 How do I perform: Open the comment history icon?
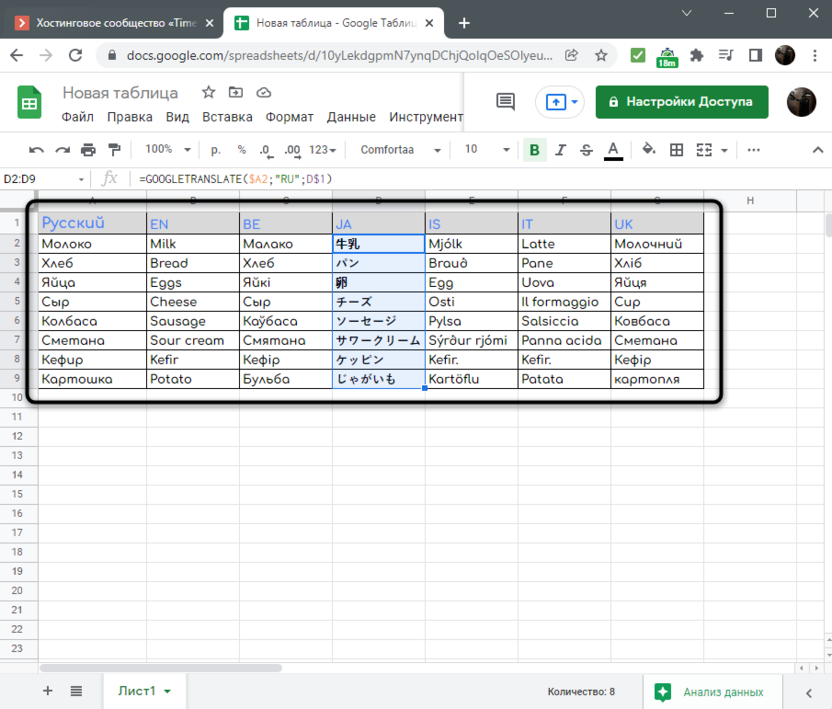[505, 101]
